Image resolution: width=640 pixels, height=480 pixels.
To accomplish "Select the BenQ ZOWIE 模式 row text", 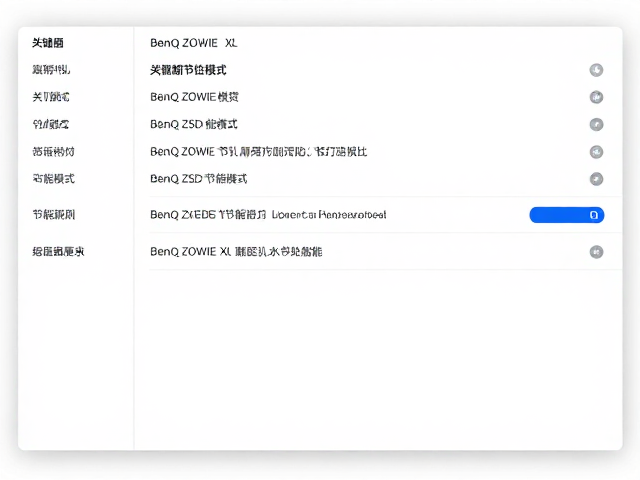I will tap(194, 97).
